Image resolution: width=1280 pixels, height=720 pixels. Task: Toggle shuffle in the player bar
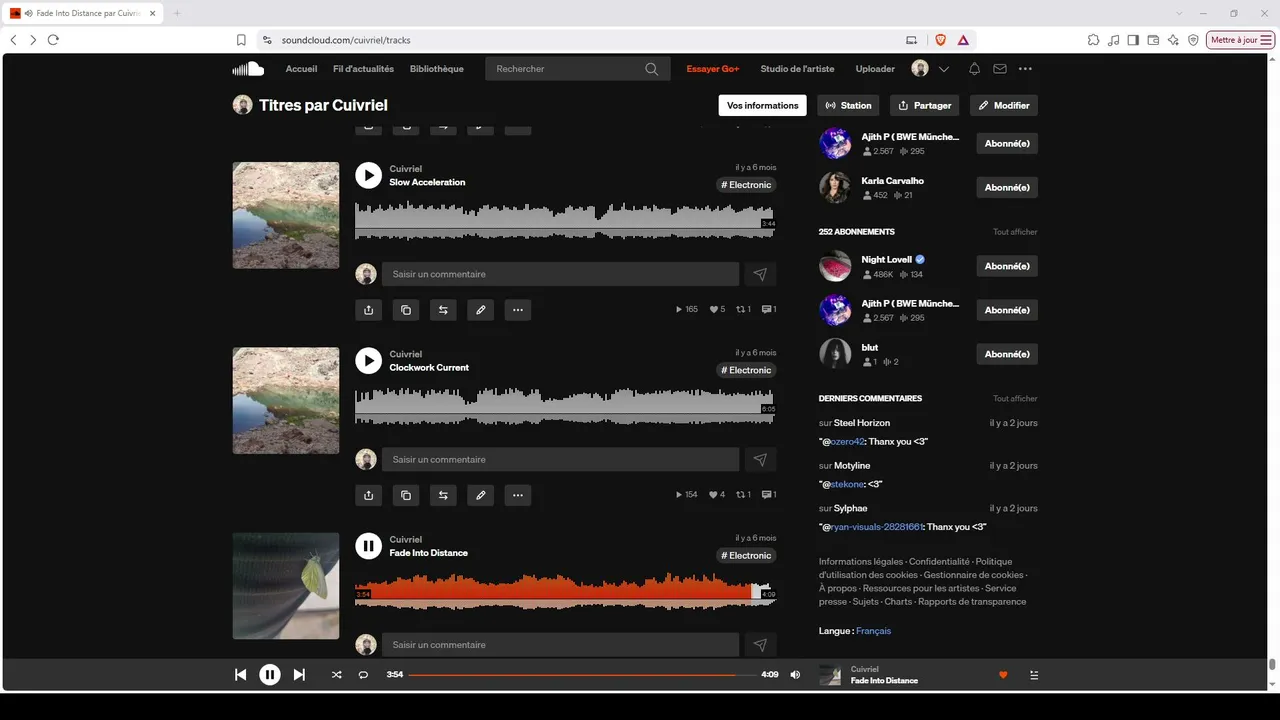coord(336,675)
